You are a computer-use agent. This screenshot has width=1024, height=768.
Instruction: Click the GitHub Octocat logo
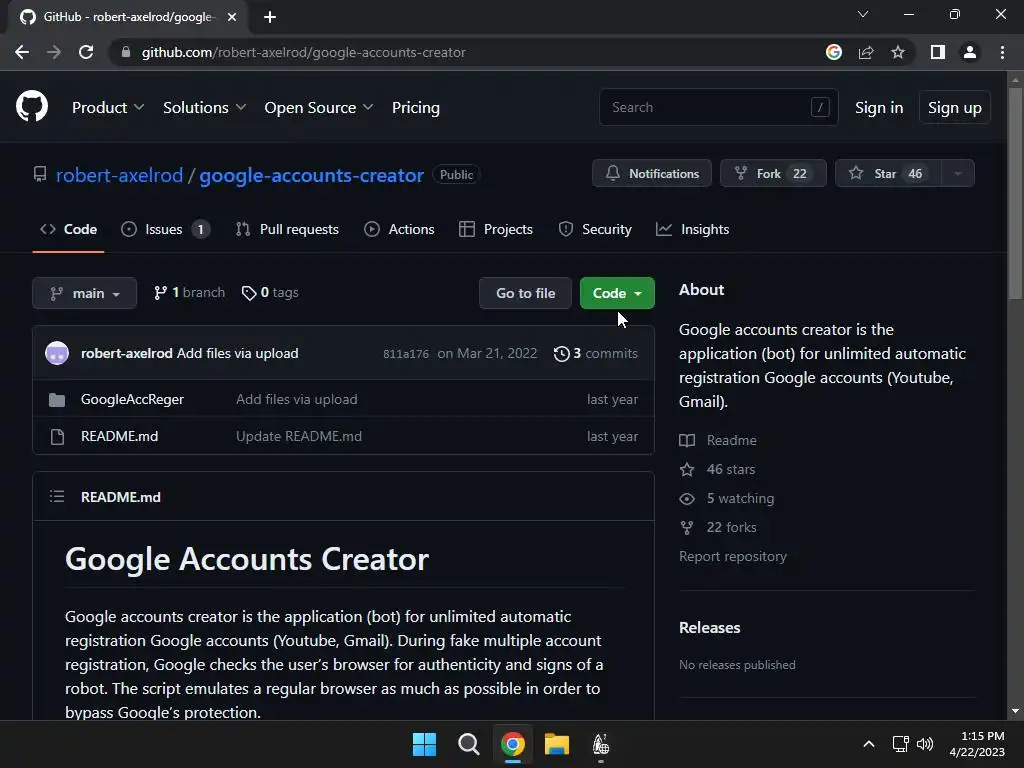coord(32,107)
